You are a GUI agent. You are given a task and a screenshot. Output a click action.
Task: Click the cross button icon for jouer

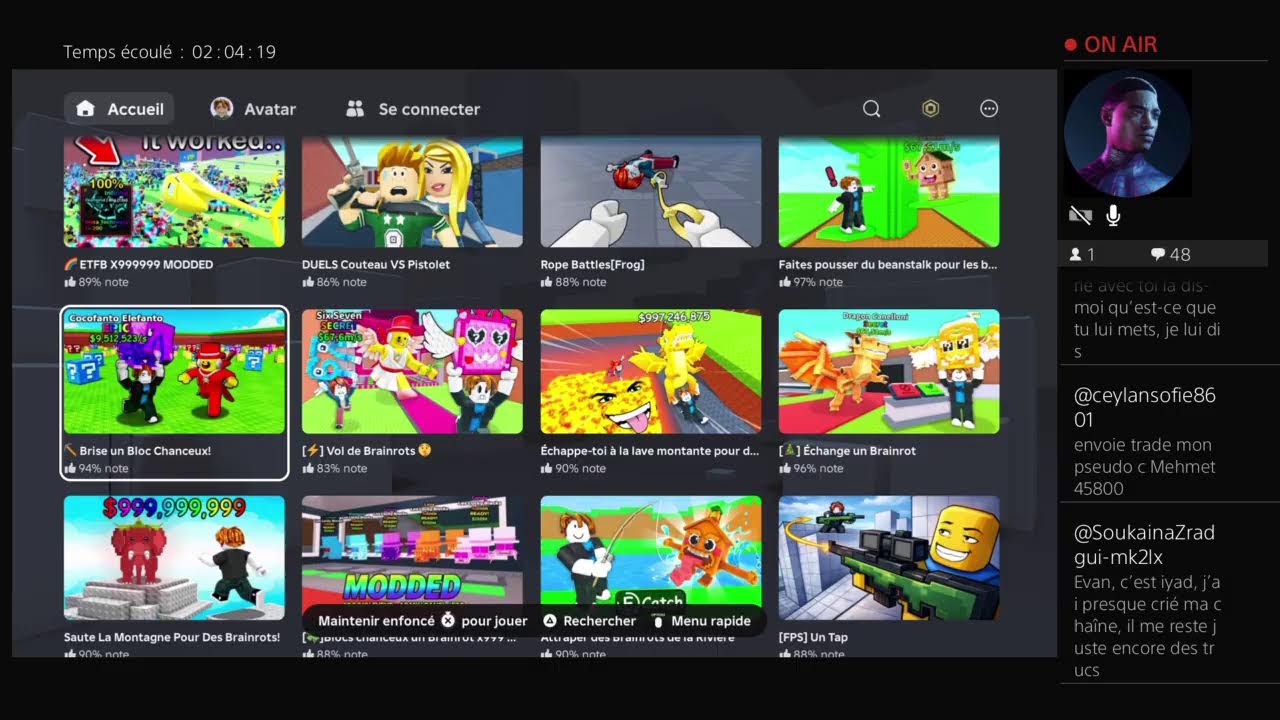448,621
